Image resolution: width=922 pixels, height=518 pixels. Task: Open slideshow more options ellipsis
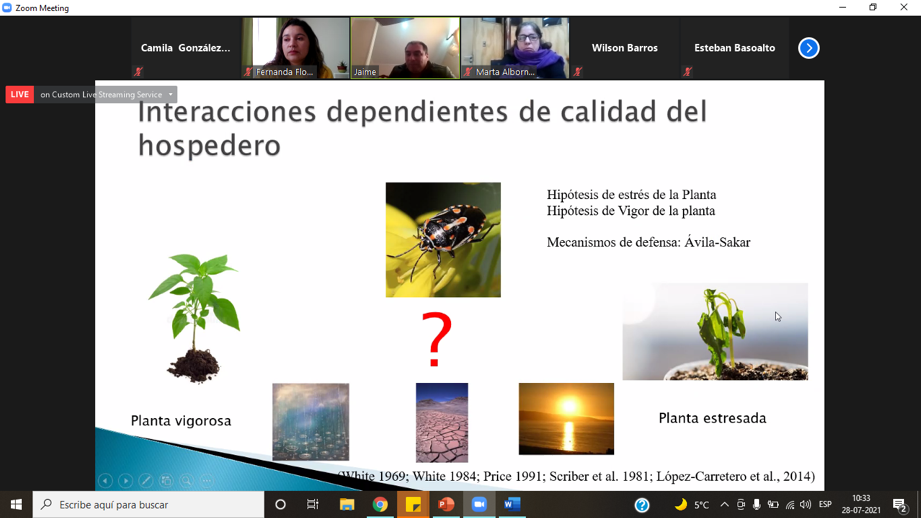[x=207, y=481]
